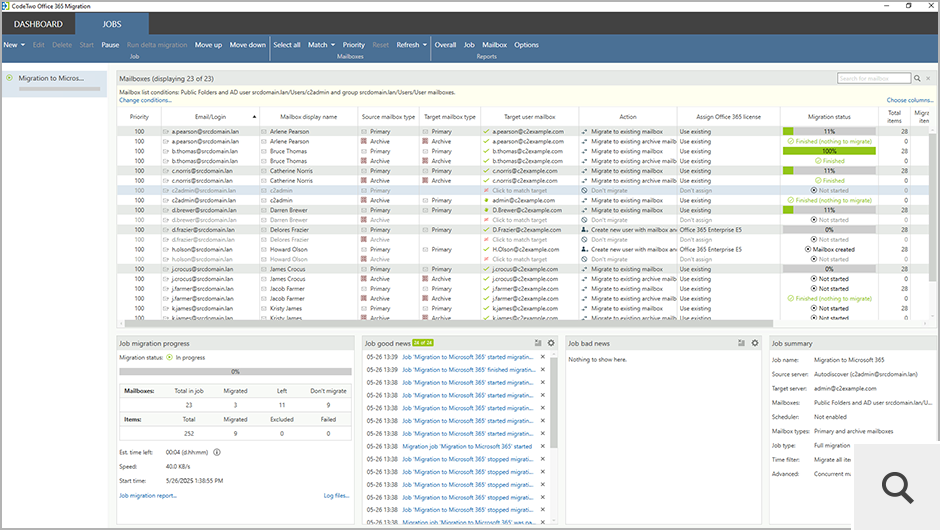The width and height of the screenshot is (940, 530).
Task: Open the Match dropdown
Action: pyautogui.click(x=321, y=45)
